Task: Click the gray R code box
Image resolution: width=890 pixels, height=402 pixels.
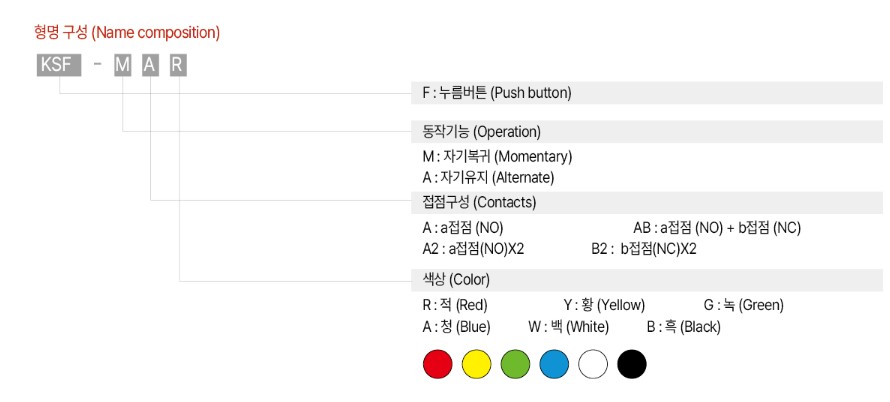Action: [178, 66]
